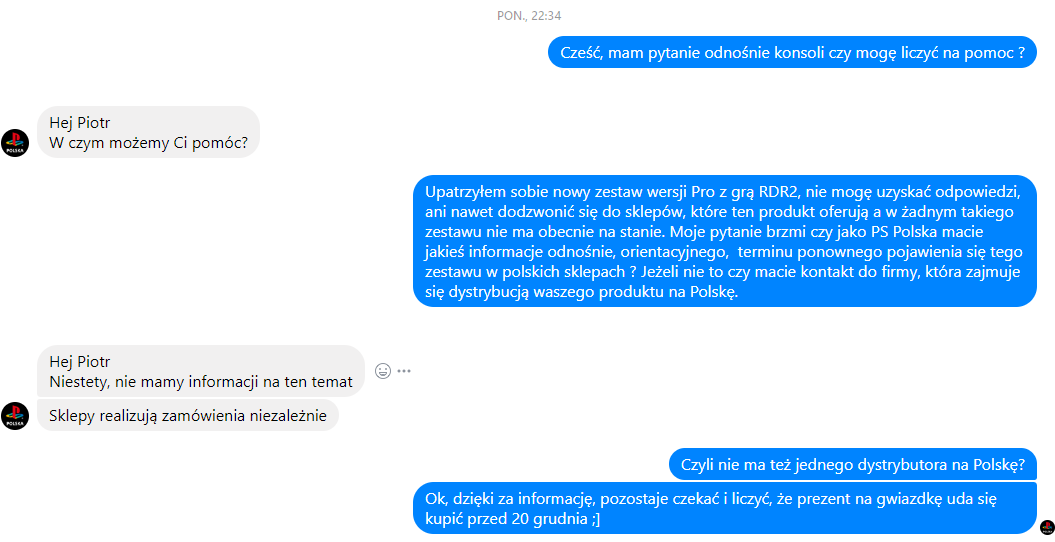
Task: Click 'Hej Piotr' greeting in the second reply bubble
Action: (x=79, y=362)
